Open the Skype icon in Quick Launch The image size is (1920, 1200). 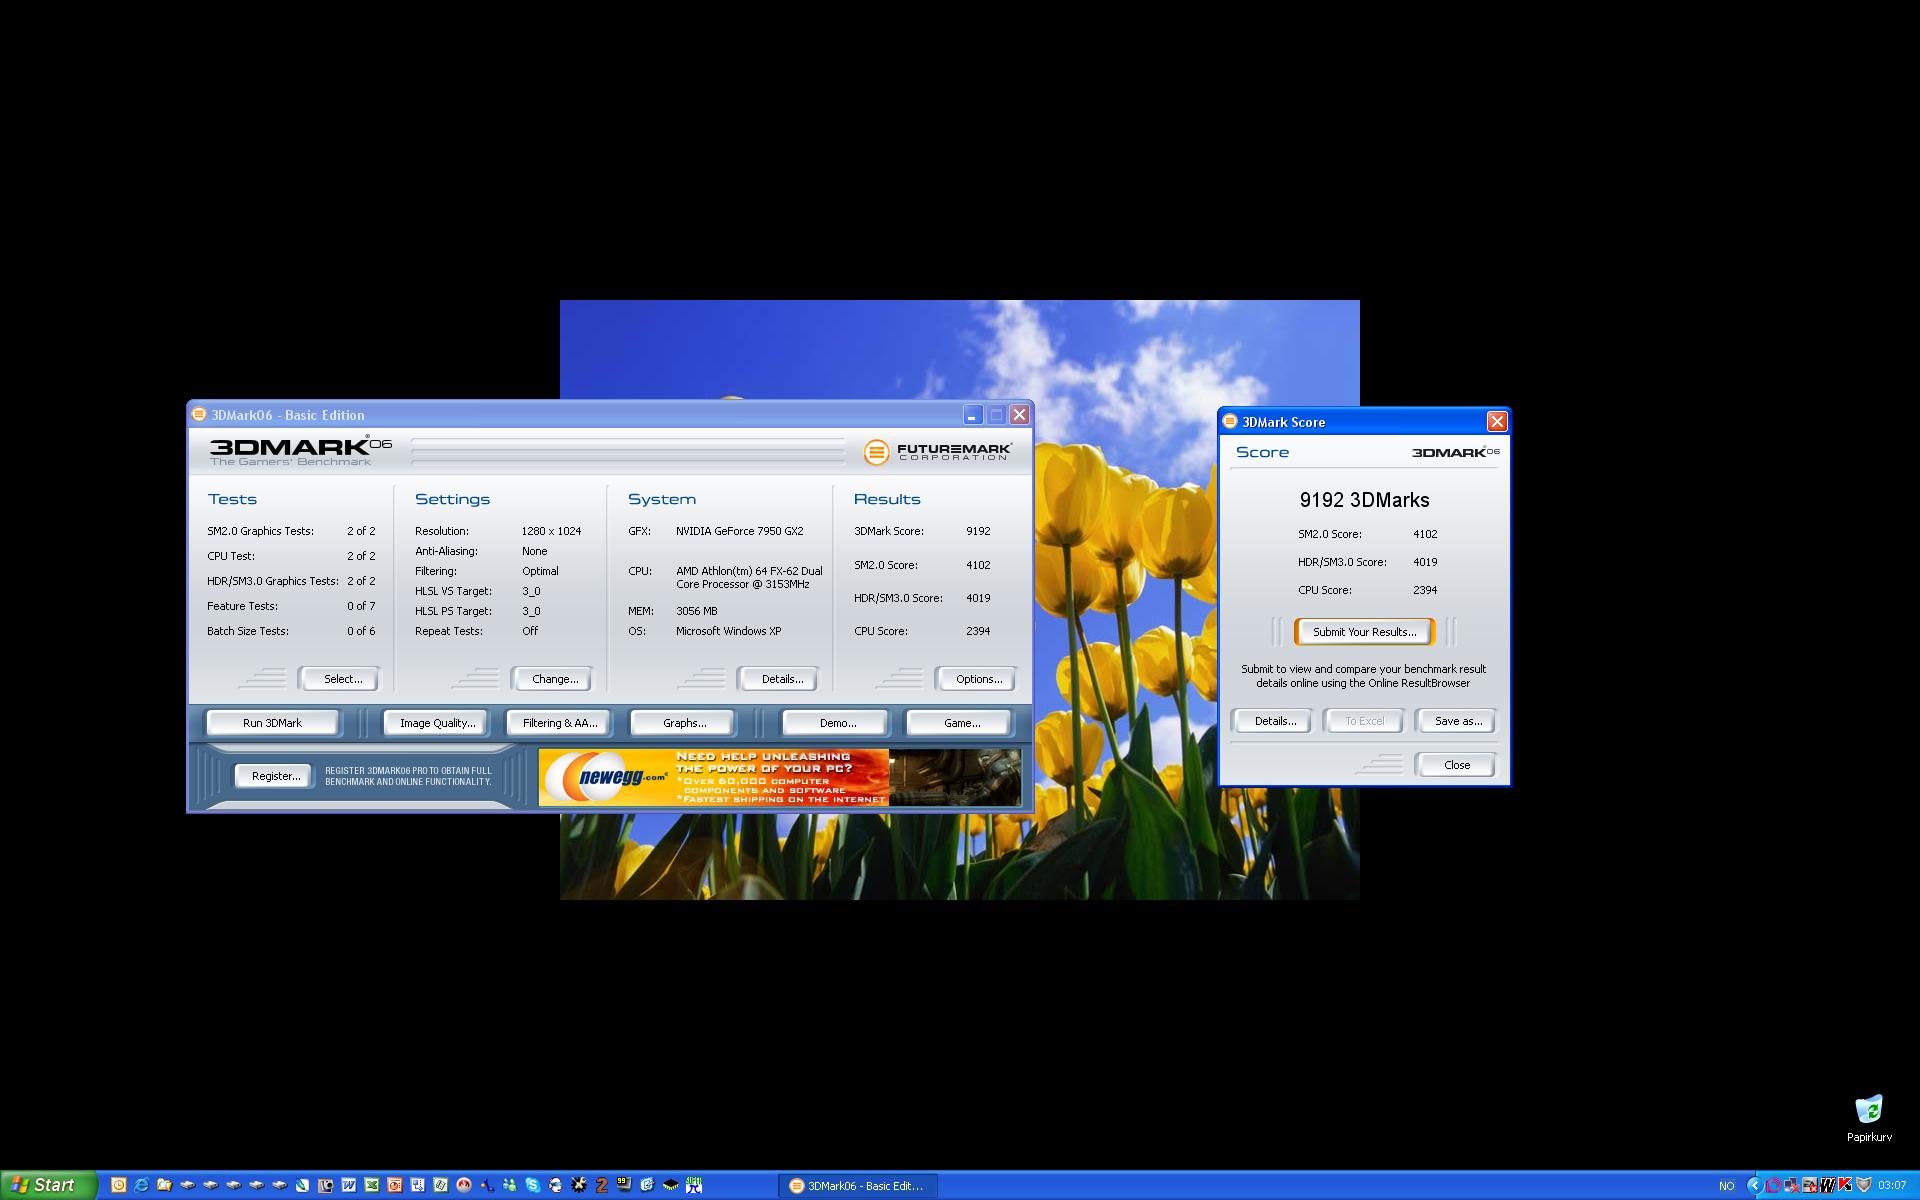(533, 1185)
